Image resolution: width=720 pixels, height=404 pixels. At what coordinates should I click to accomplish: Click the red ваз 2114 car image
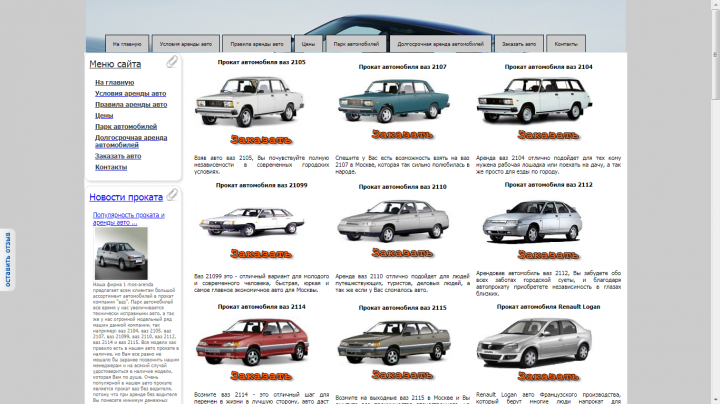(x=252, y=342)
